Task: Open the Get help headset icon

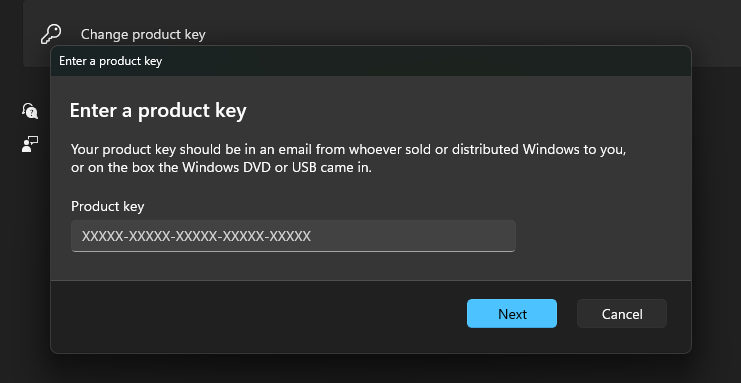Action: [30, 111]
